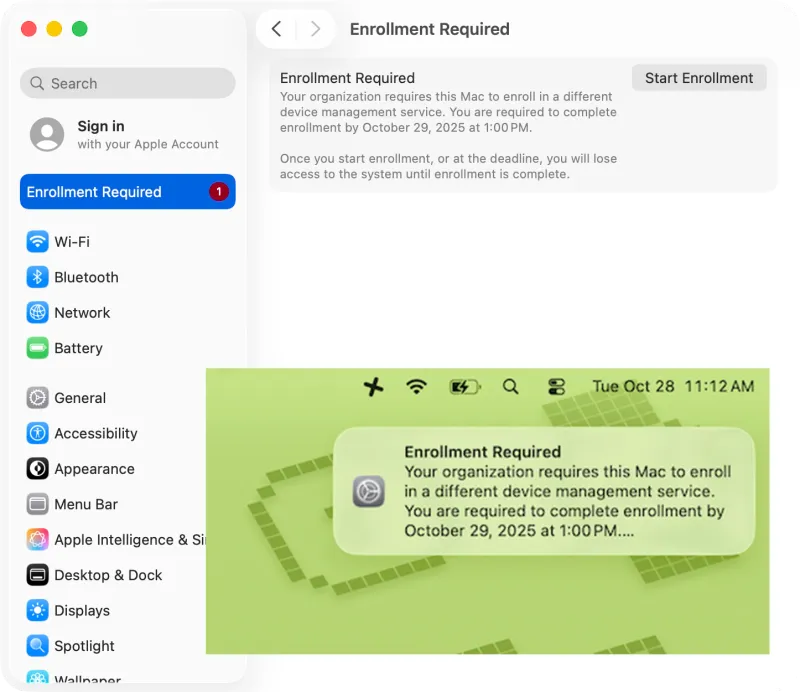The image size is (800, 692).
Task: Click the Control Center menu bar icon
Action: coord(557,387)
